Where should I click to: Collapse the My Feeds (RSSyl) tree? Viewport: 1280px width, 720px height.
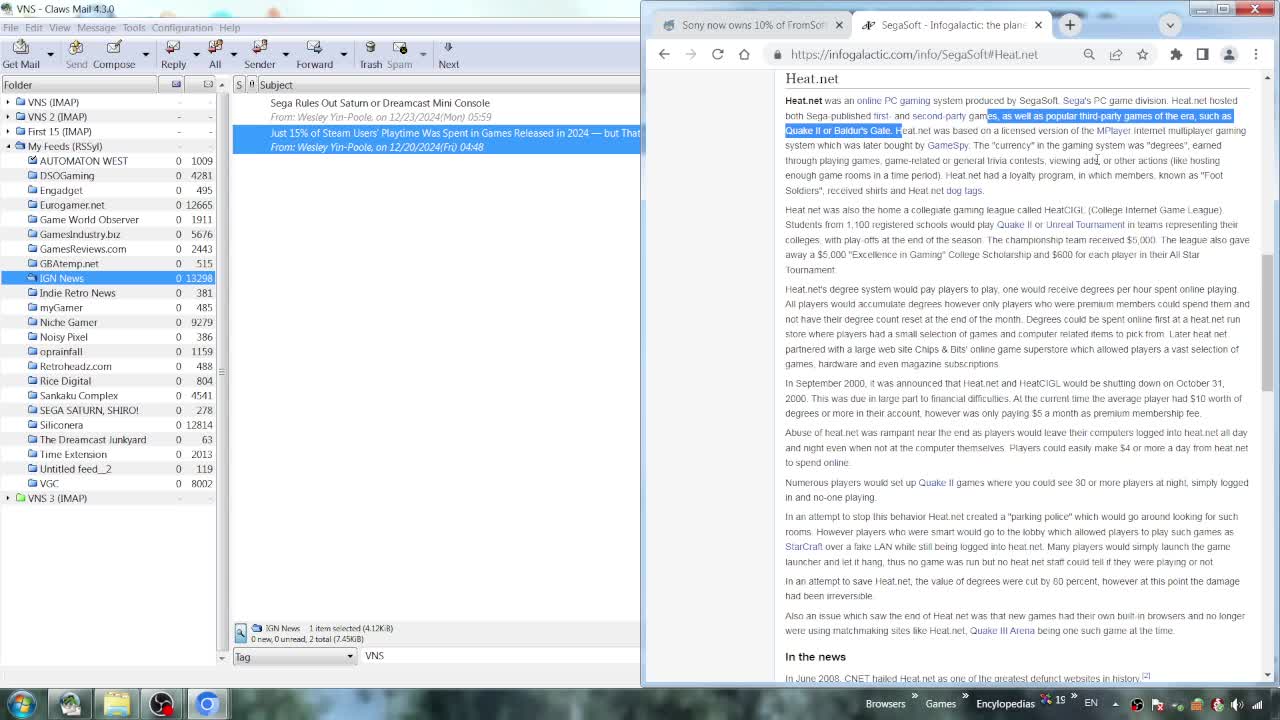[x=8, y=146]
